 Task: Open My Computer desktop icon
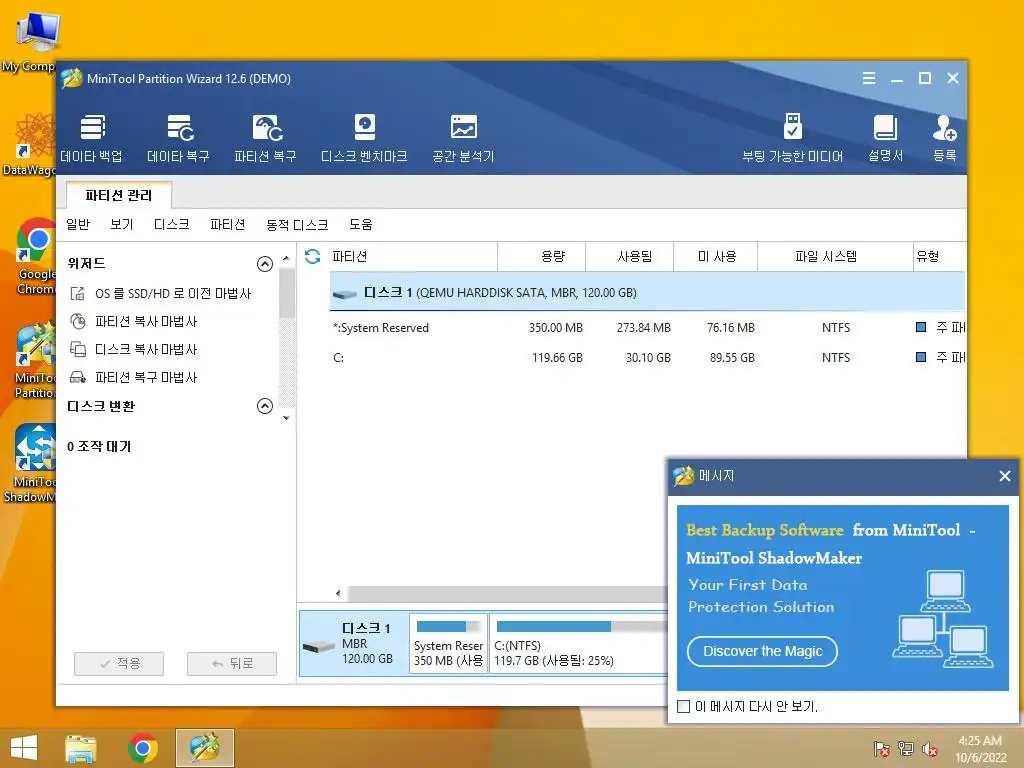pyautogui.click(x=31, y=41)
